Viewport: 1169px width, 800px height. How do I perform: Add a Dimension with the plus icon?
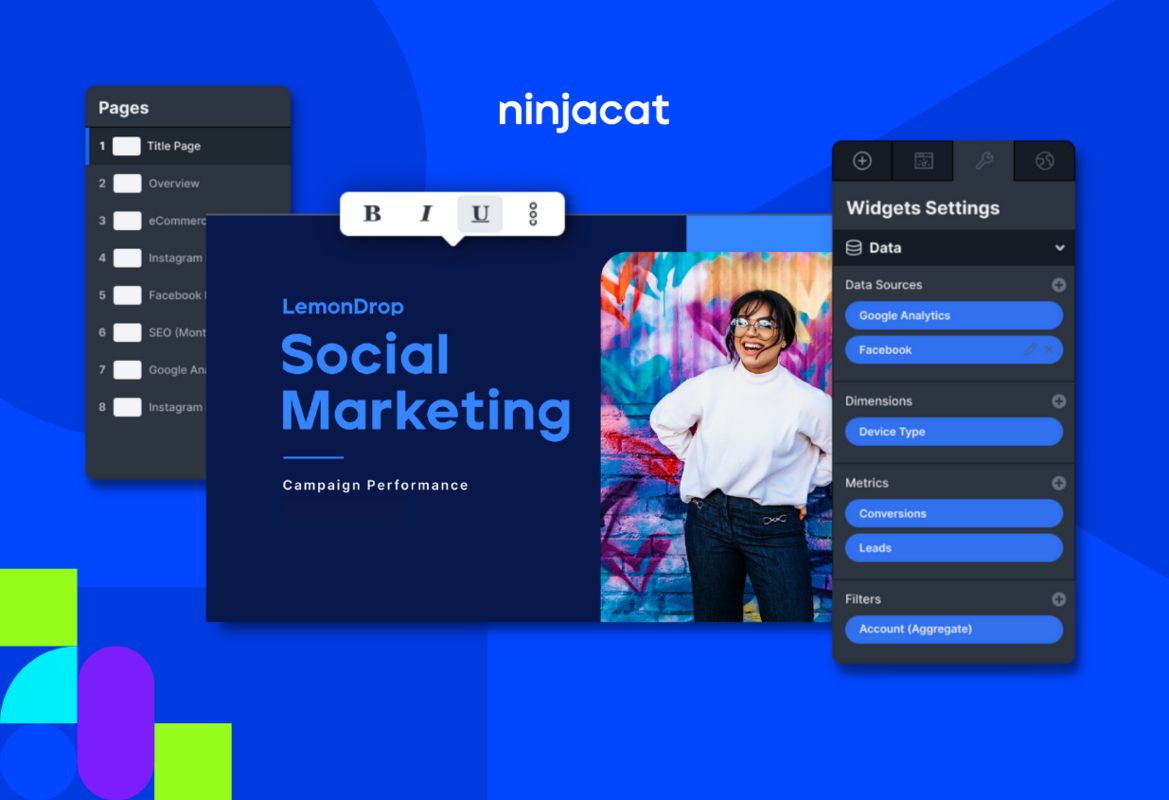pos(1059,400)
